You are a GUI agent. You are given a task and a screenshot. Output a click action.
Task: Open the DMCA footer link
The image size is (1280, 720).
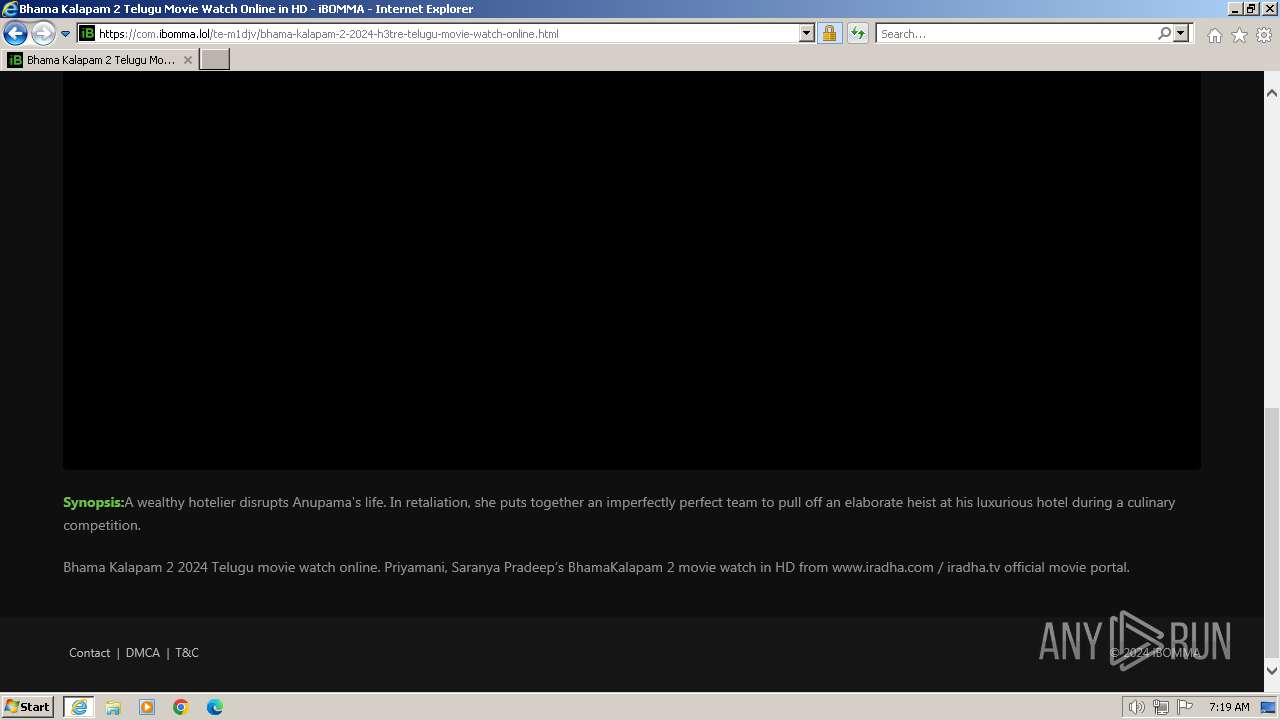pos(143,652)
